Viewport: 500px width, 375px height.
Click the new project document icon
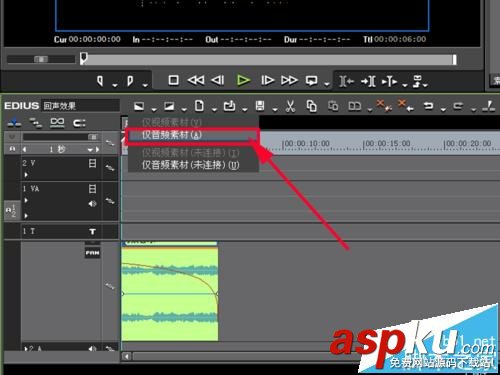tap(199, 106)
